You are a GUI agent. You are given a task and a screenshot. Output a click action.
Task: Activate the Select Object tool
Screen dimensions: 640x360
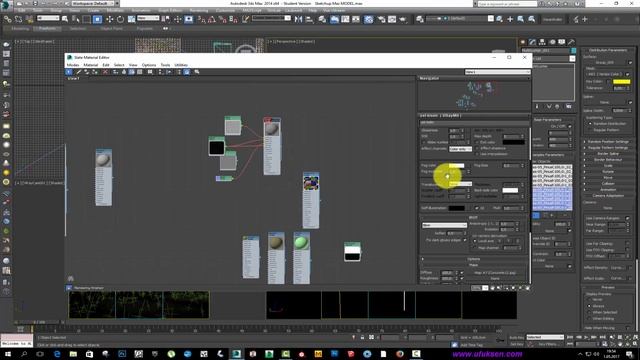point(65,19)
